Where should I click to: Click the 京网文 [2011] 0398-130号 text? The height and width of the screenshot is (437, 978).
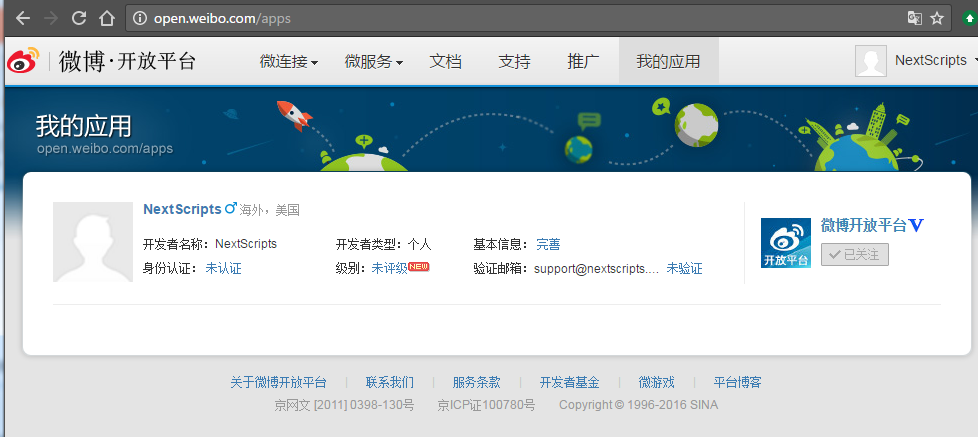click(344, 405)
